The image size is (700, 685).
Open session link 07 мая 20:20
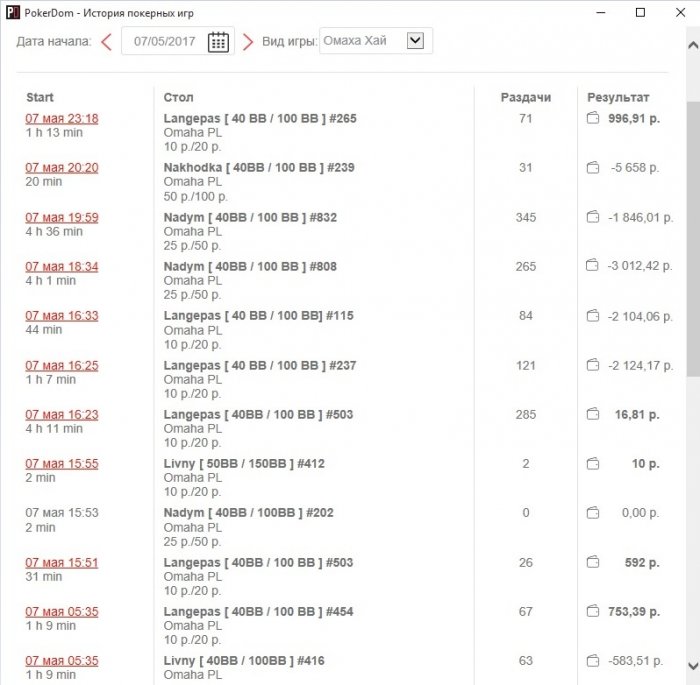(62, 168)
